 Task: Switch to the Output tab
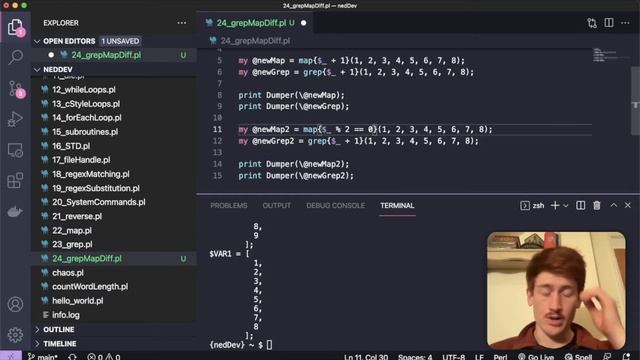click(x=276, y=205)
